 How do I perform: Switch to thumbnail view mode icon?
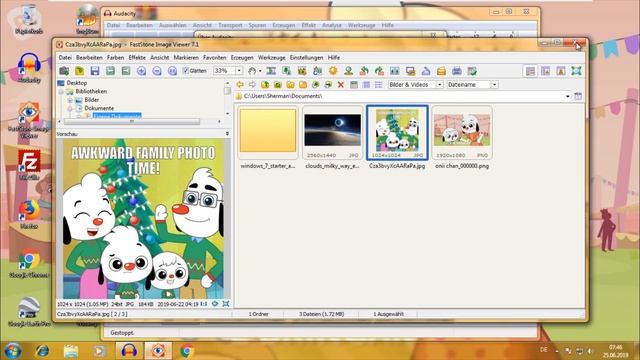(x=354, y=84)
